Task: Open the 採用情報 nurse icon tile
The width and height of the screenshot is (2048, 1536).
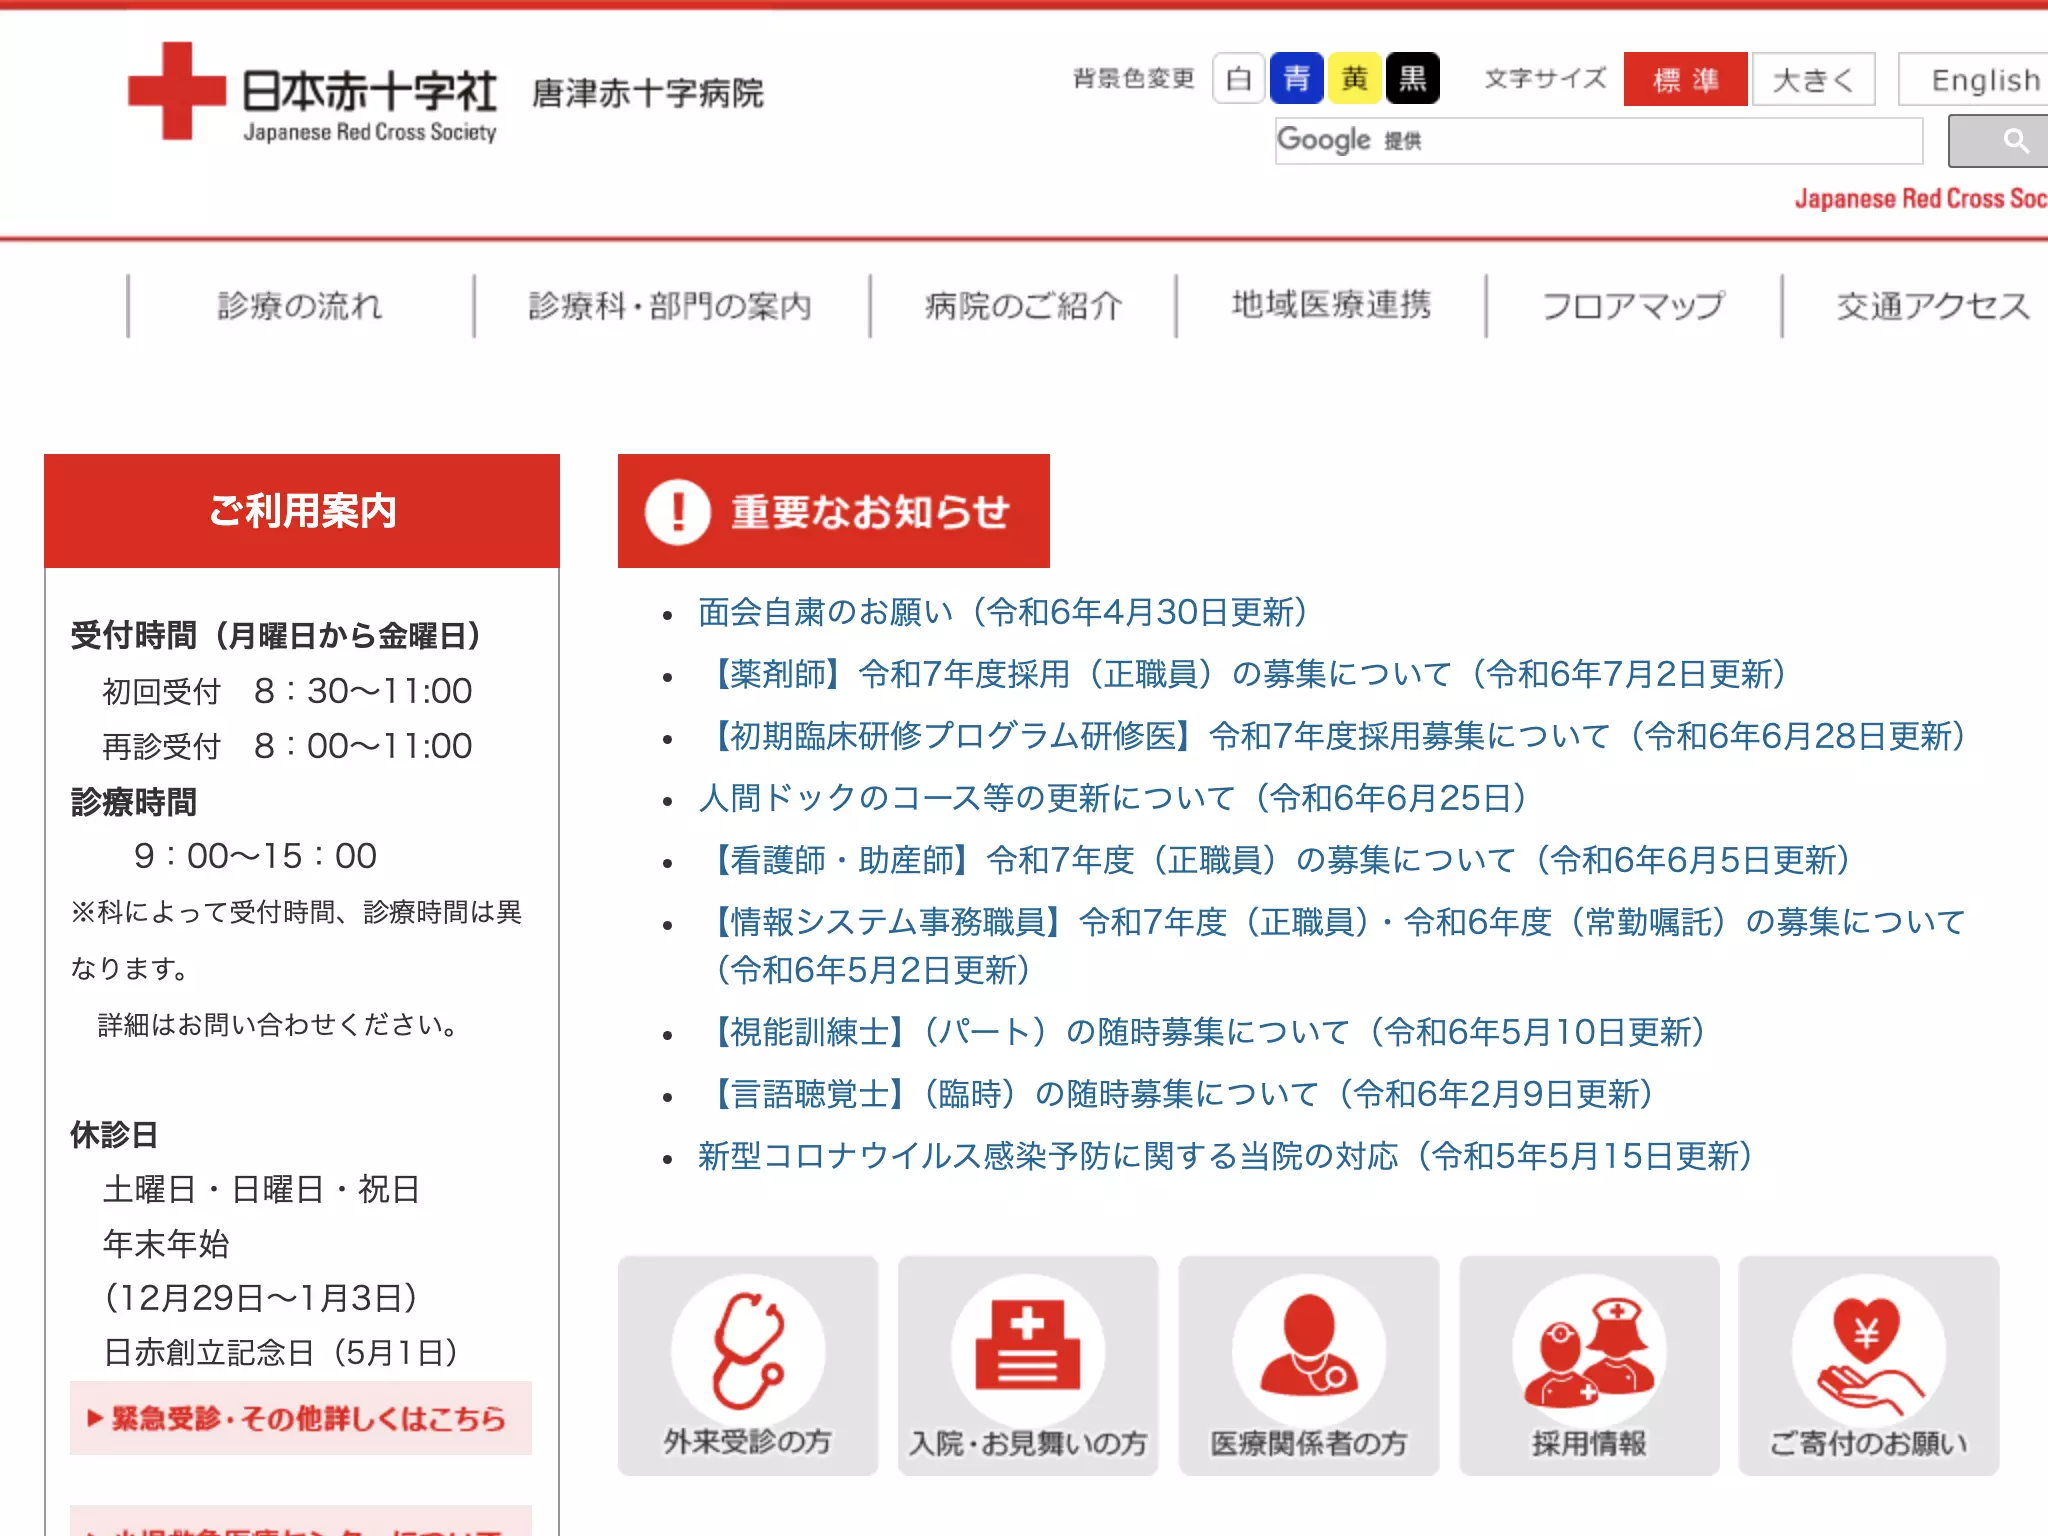Action: pos(1589,1365)
